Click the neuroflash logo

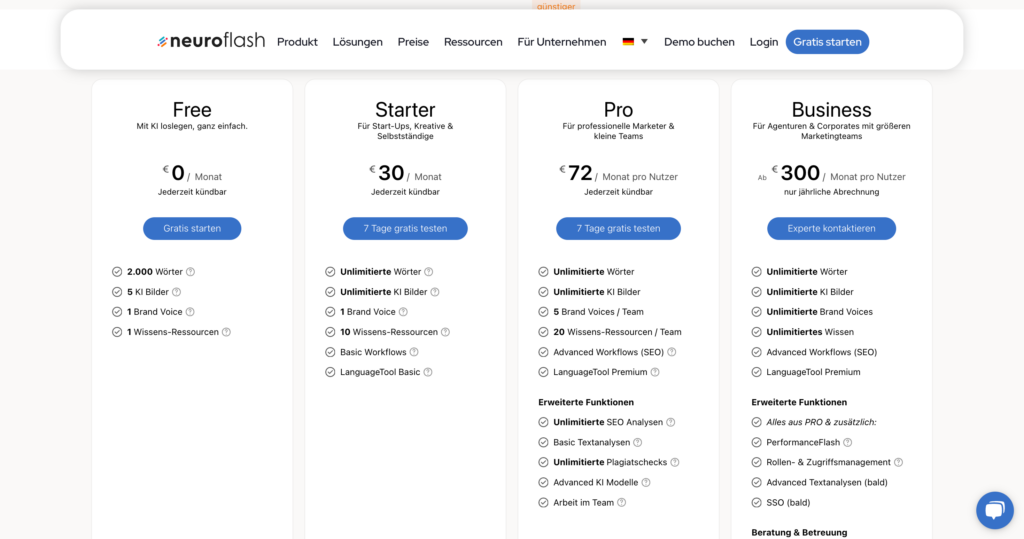211,41
